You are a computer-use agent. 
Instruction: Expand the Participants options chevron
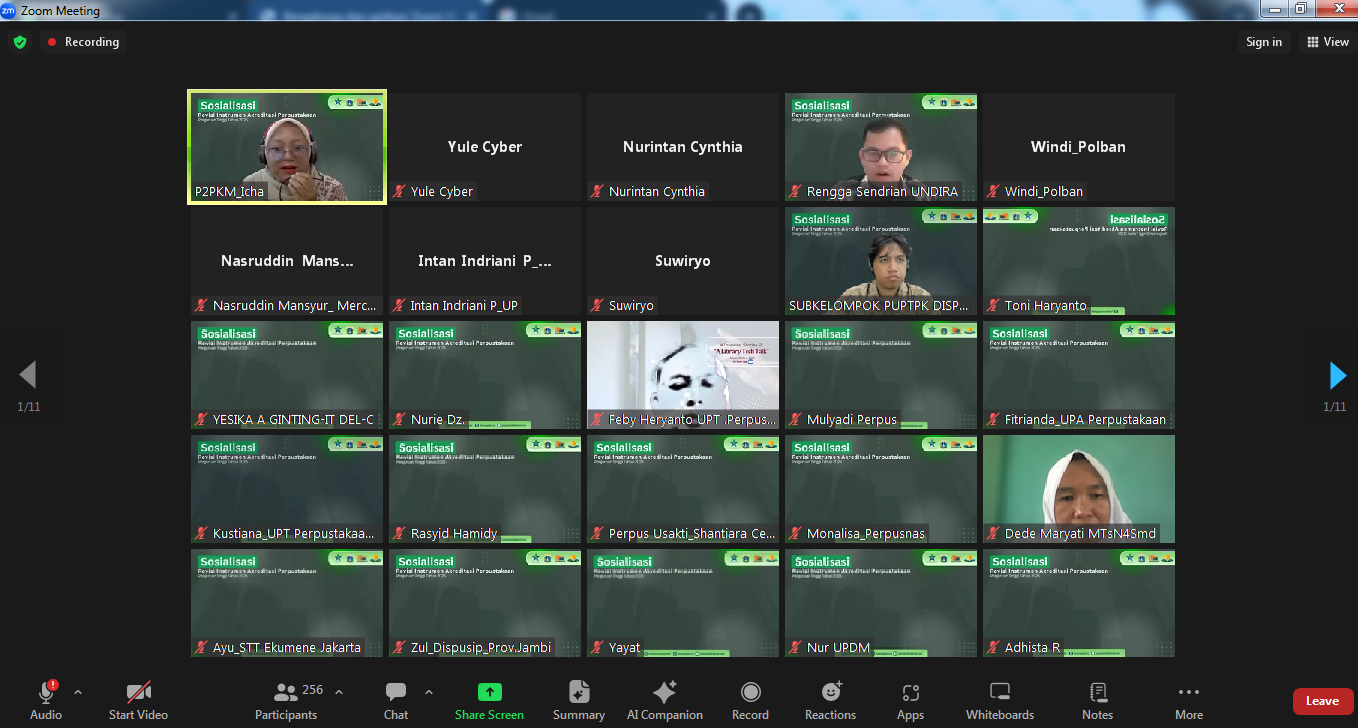[x=339, y=692]
